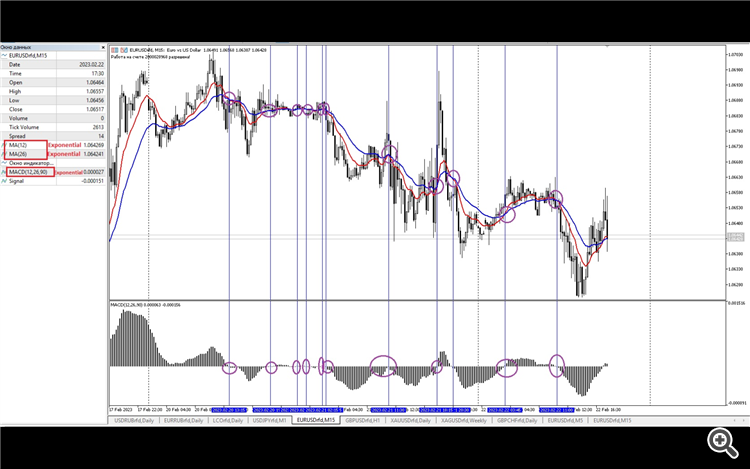Click the MA(26) value 1.064241
This screenshot has width=750, height=469.
93,154
